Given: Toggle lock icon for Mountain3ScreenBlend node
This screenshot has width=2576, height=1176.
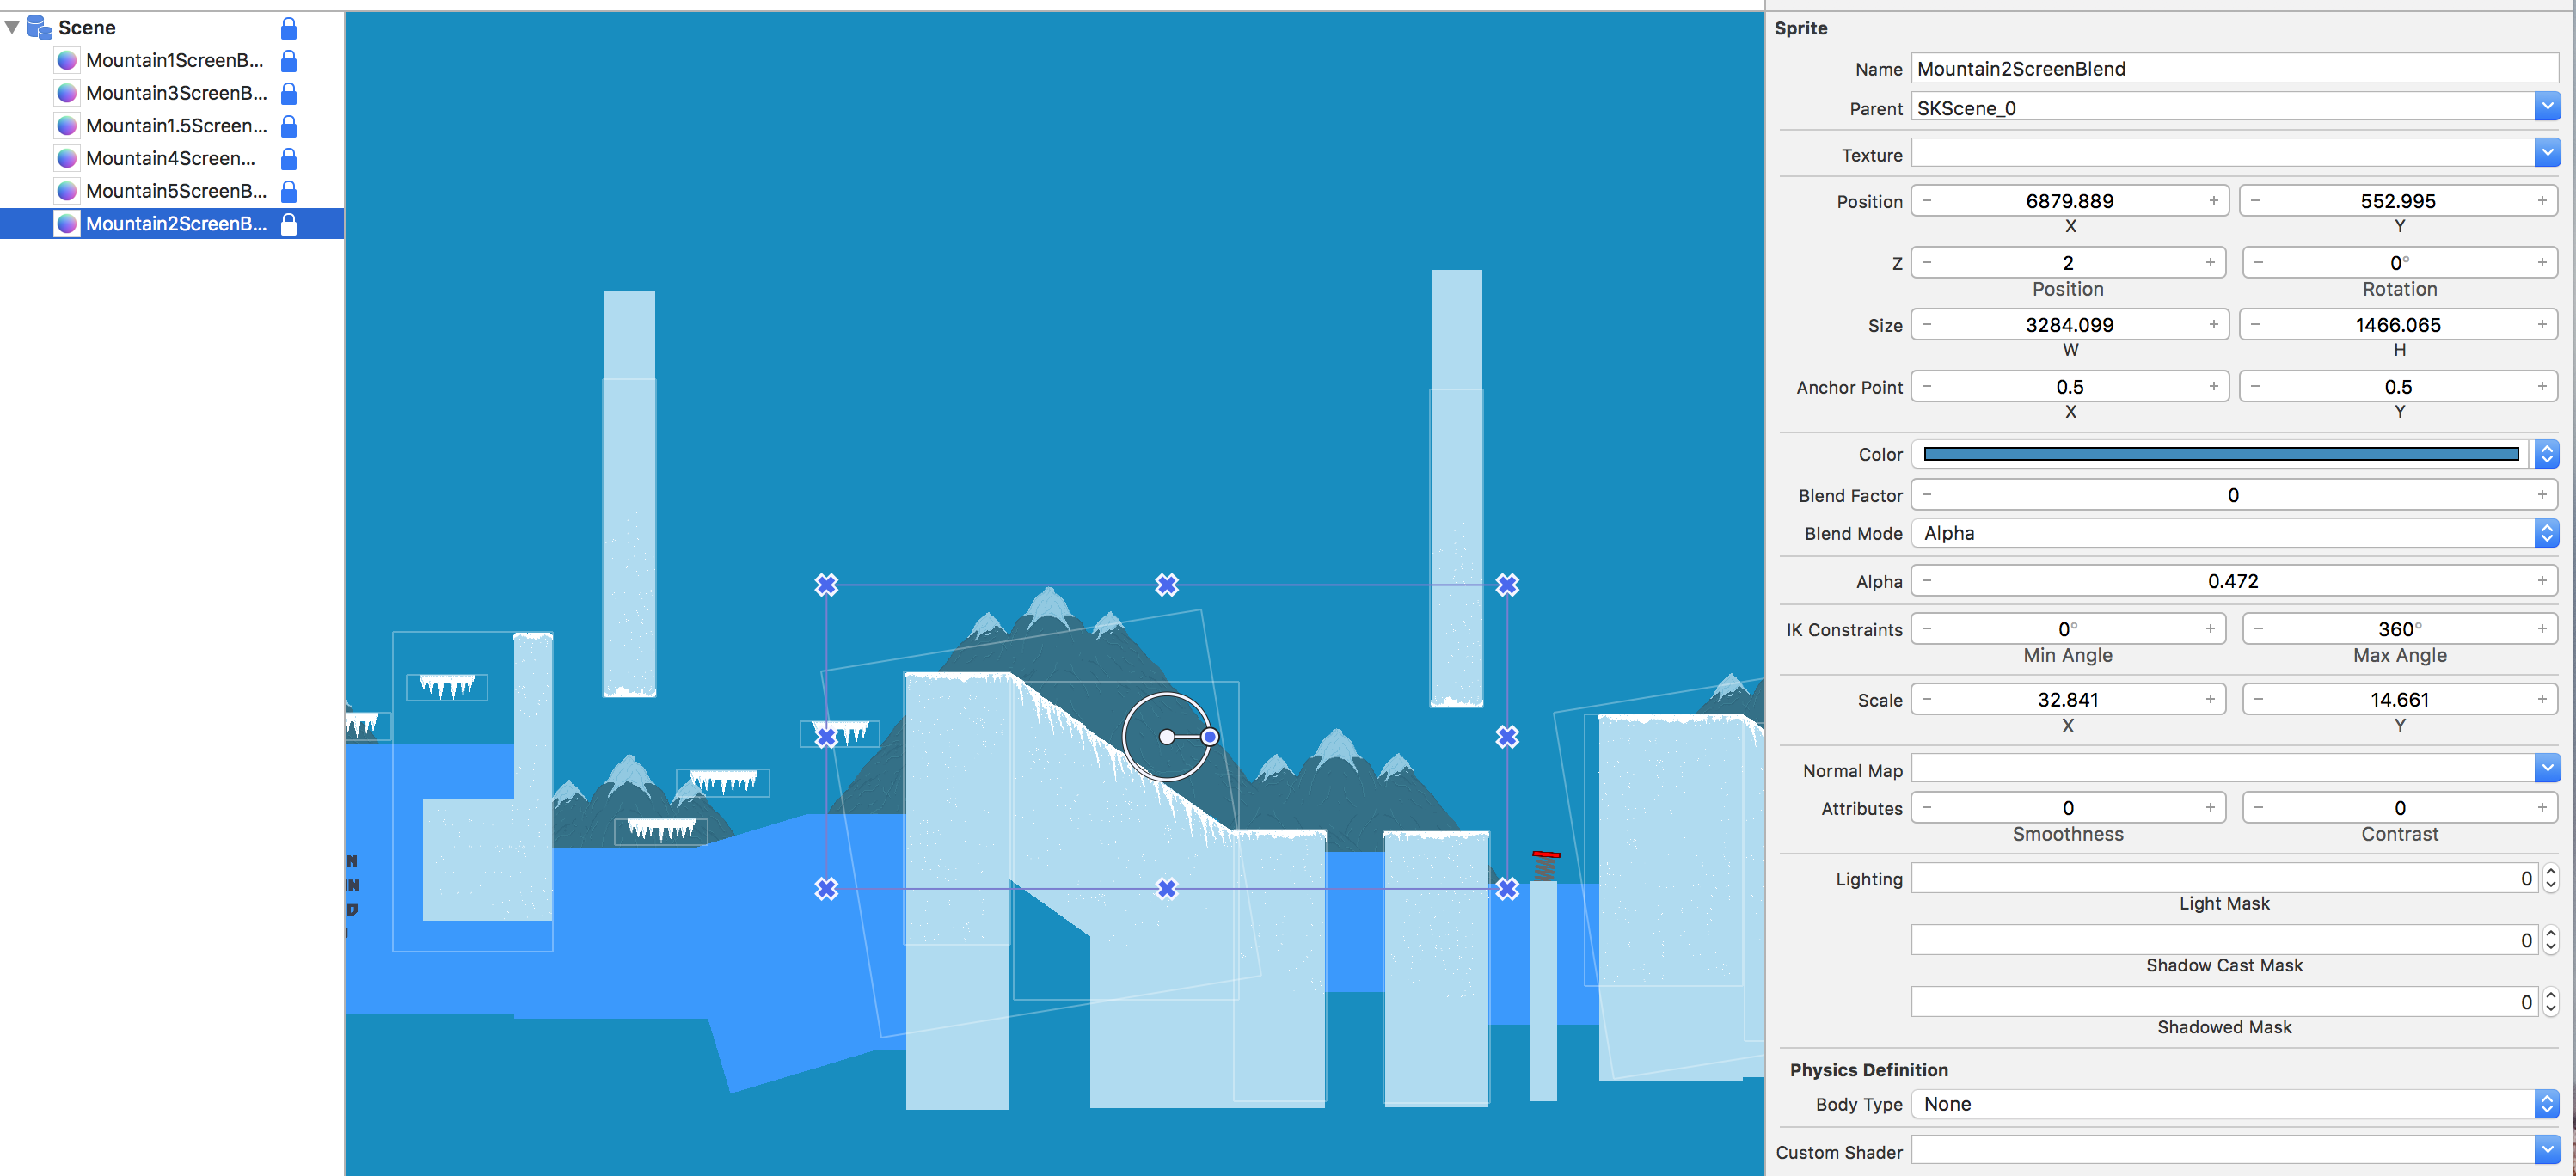Looking at the screenshot, I should click(288, 94).
